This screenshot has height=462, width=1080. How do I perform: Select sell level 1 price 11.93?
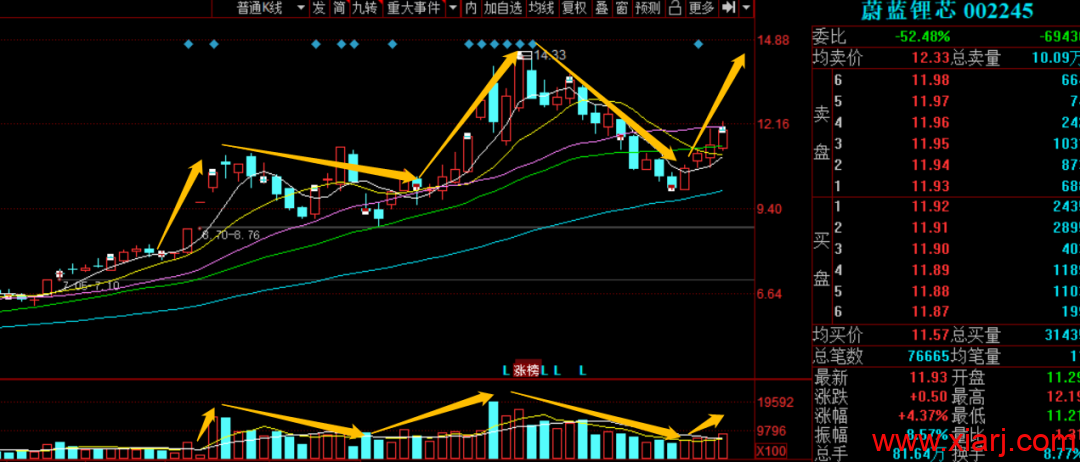pyautogui.click(x=930, y=186)
